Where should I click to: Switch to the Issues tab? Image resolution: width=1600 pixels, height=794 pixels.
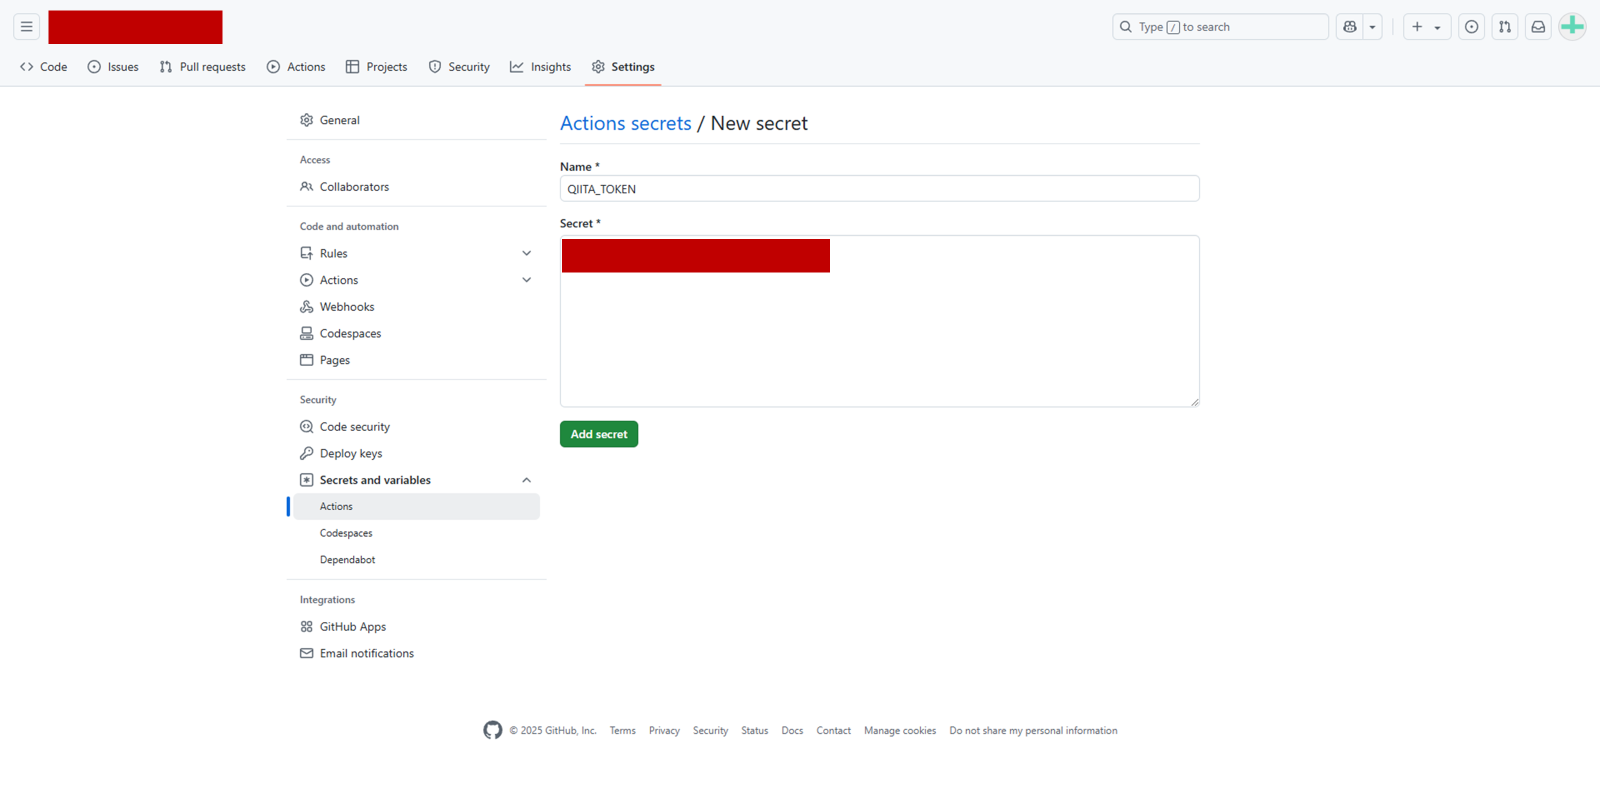pyautogui.click(x=113, y=67)
